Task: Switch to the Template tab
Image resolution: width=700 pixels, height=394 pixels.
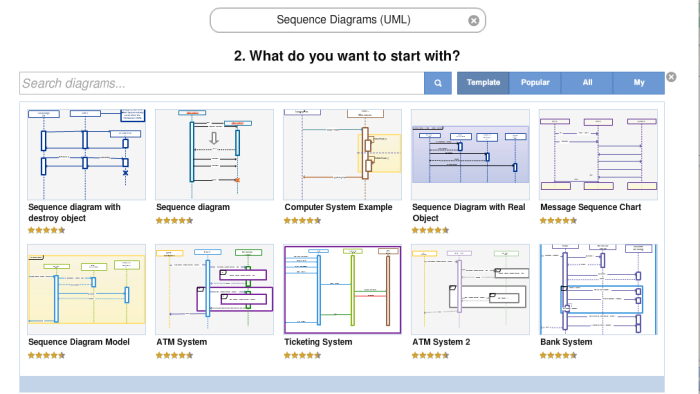Action: click(x=483, y=83)
